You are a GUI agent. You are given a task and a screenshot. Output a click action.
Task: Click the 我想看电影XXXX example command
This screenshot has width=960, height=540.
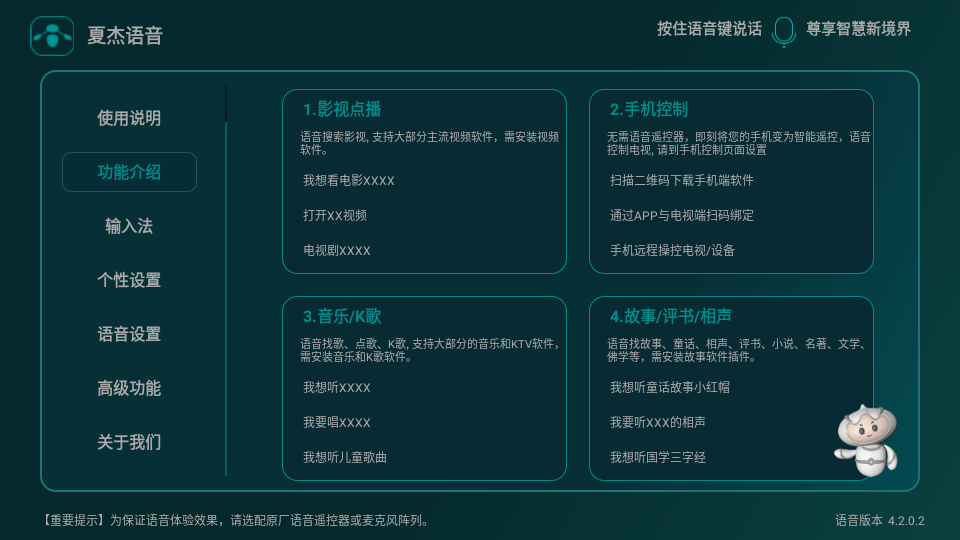[x=349, y=181]
